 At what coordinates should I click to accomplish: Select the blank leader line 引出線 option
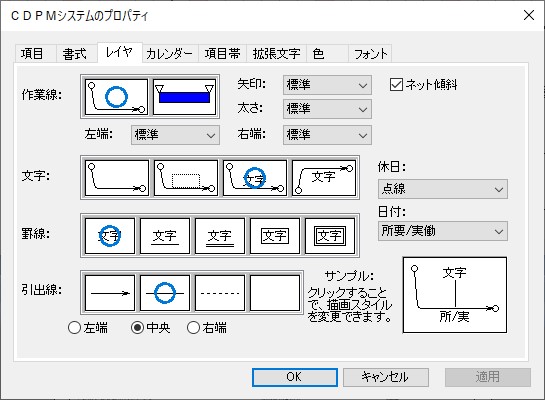[x=275, y=293]
